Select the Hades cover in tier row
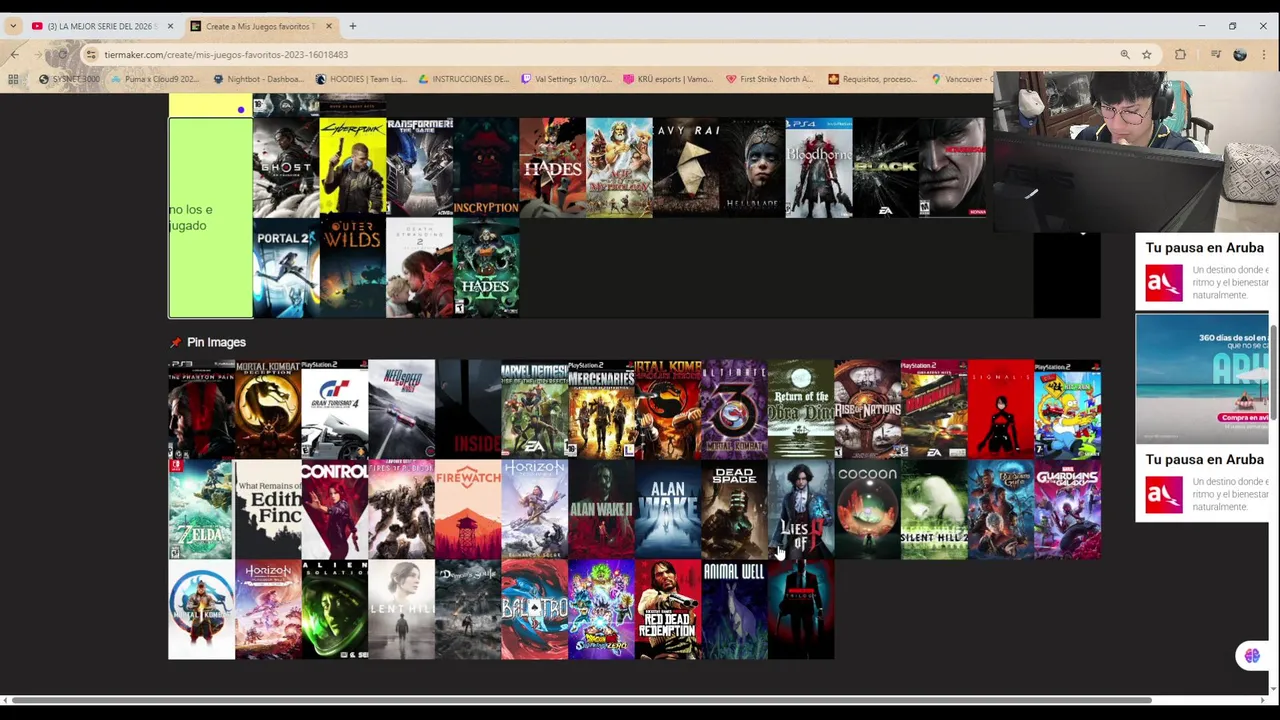The image size is (1280, 720). coord(552,167)
